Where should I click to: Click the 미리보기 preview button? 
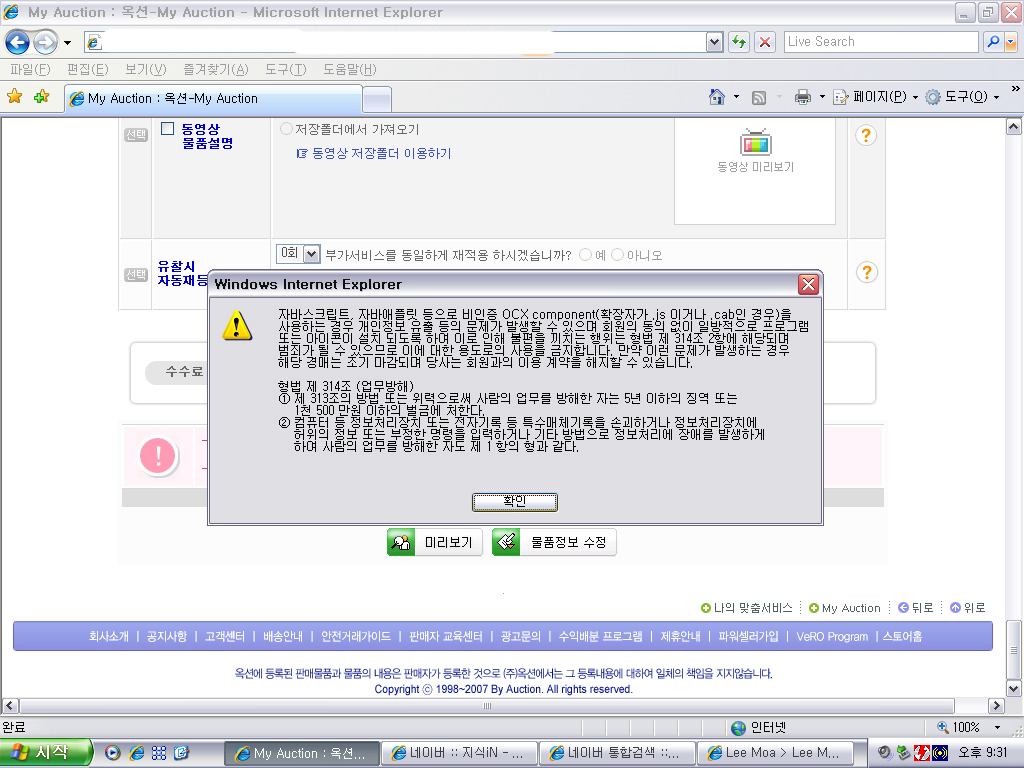435,542
